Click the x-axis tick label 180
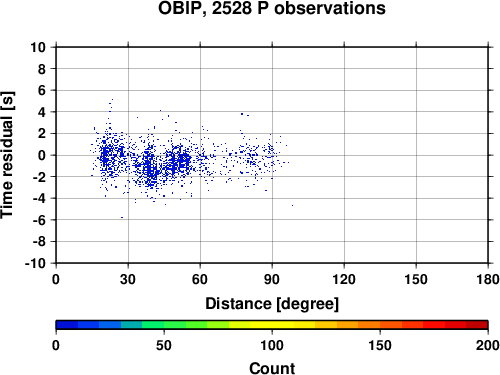The image size is (500, 375). tap(488, 279)
